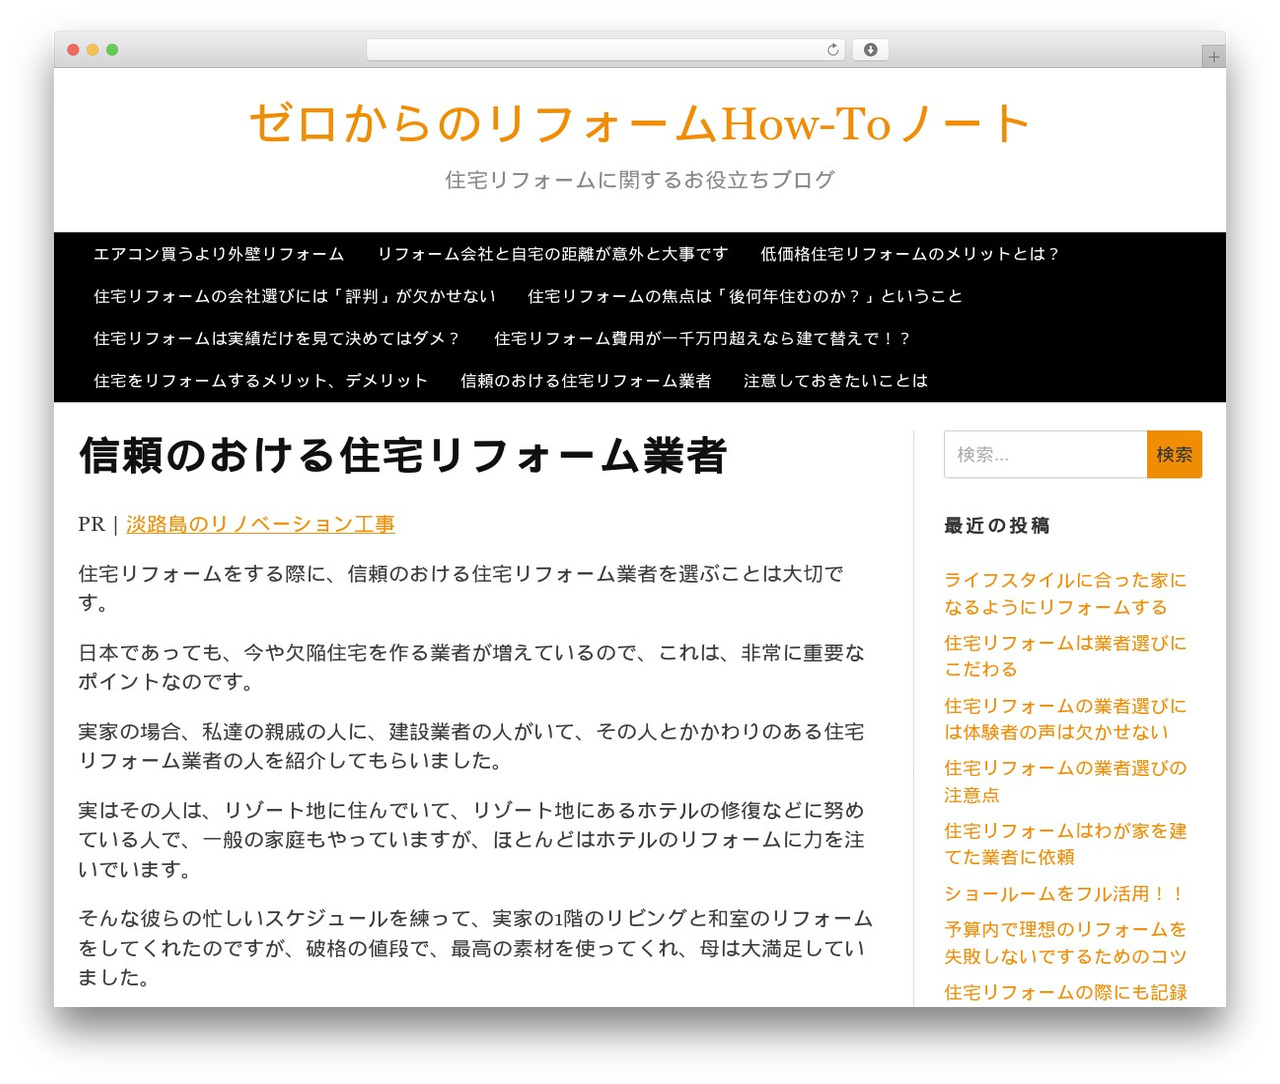1280x1084 pixels.
Task: Open recent post 住宅リフォームはわが家を建てた業者に依頼
Action: 1066,844
